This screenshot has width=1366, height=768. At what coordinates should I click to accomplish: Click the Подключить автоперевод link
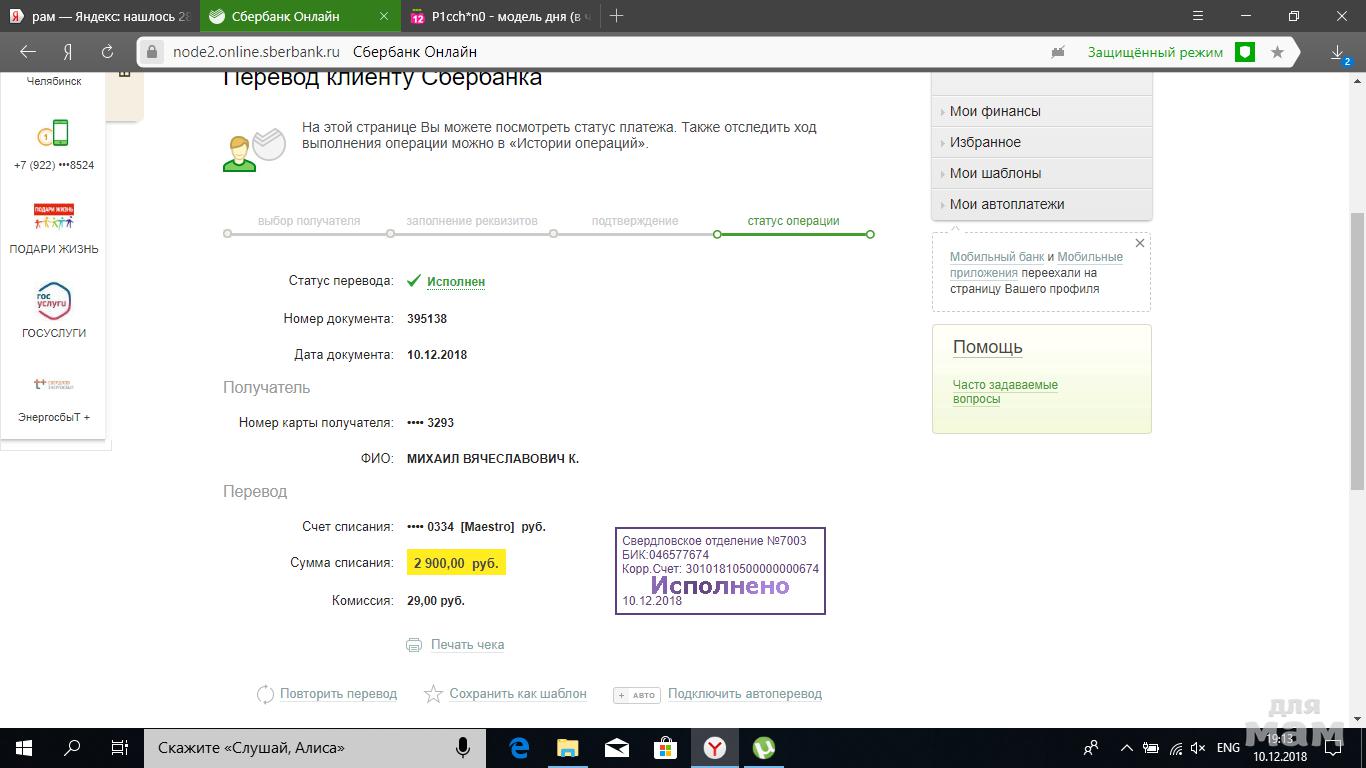click(744, 694)
